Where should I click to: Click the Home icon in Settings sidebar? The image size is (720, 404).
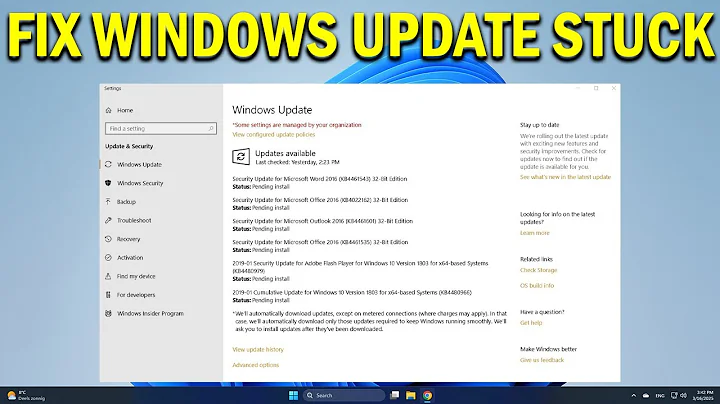pos(108,110)
